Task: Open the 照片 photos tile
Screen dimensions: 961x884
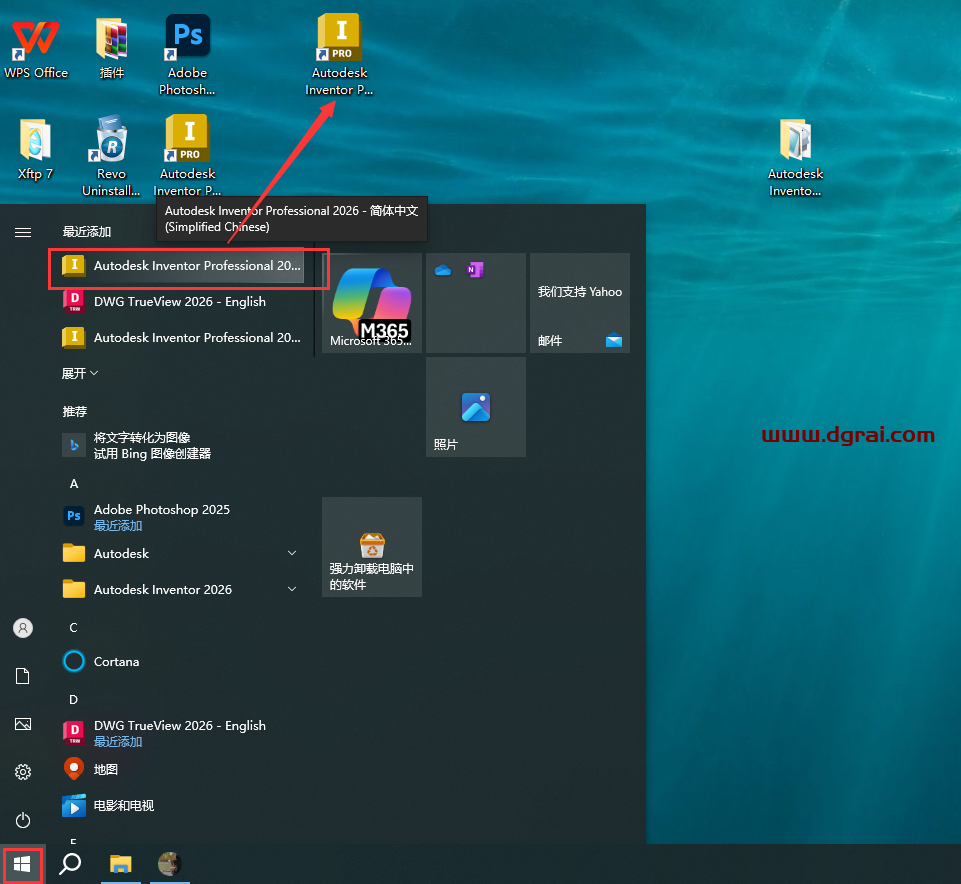Action: [x=476, y=406]
